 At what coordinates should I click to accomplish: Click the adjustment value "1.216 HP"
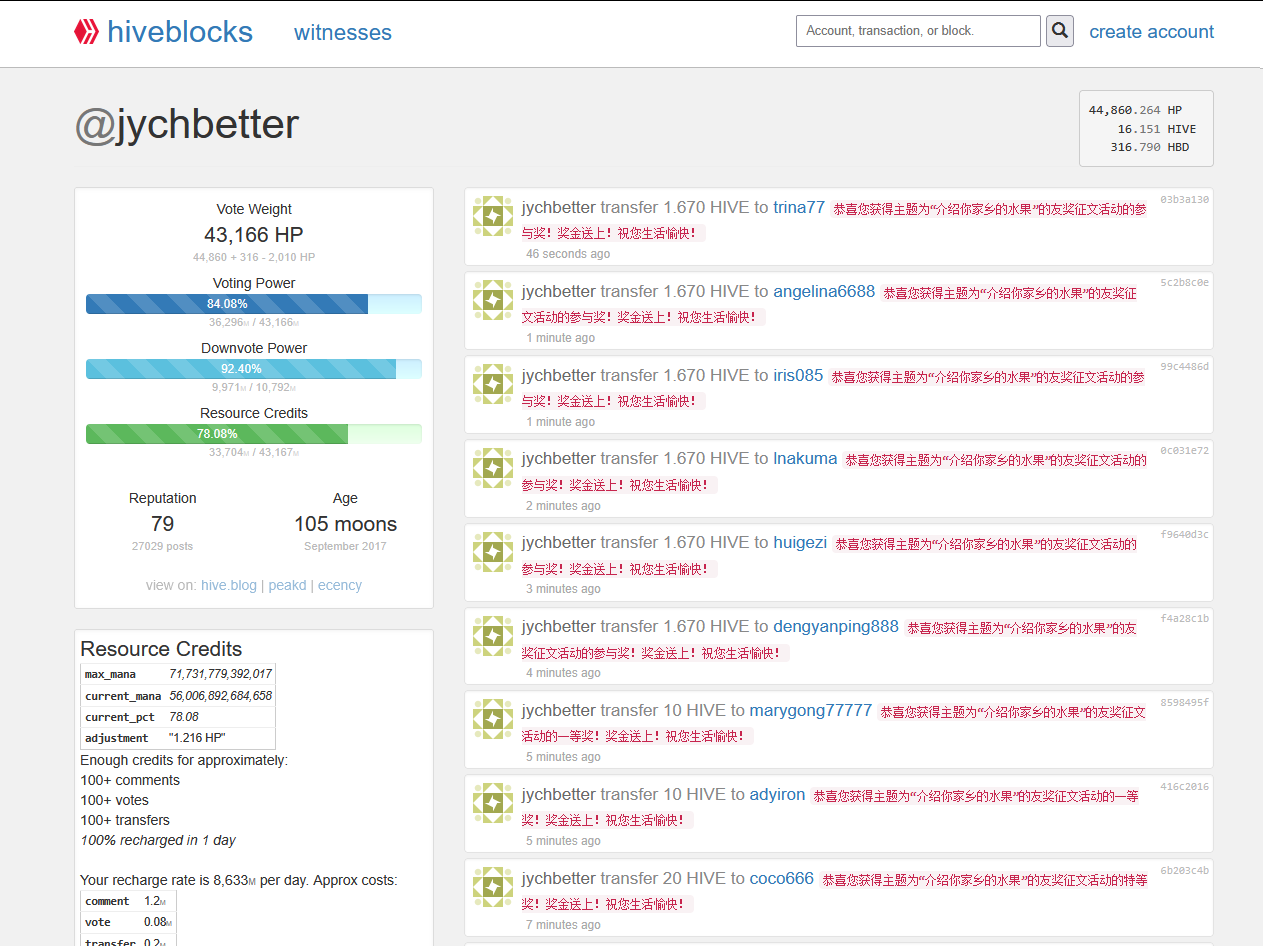198,737
